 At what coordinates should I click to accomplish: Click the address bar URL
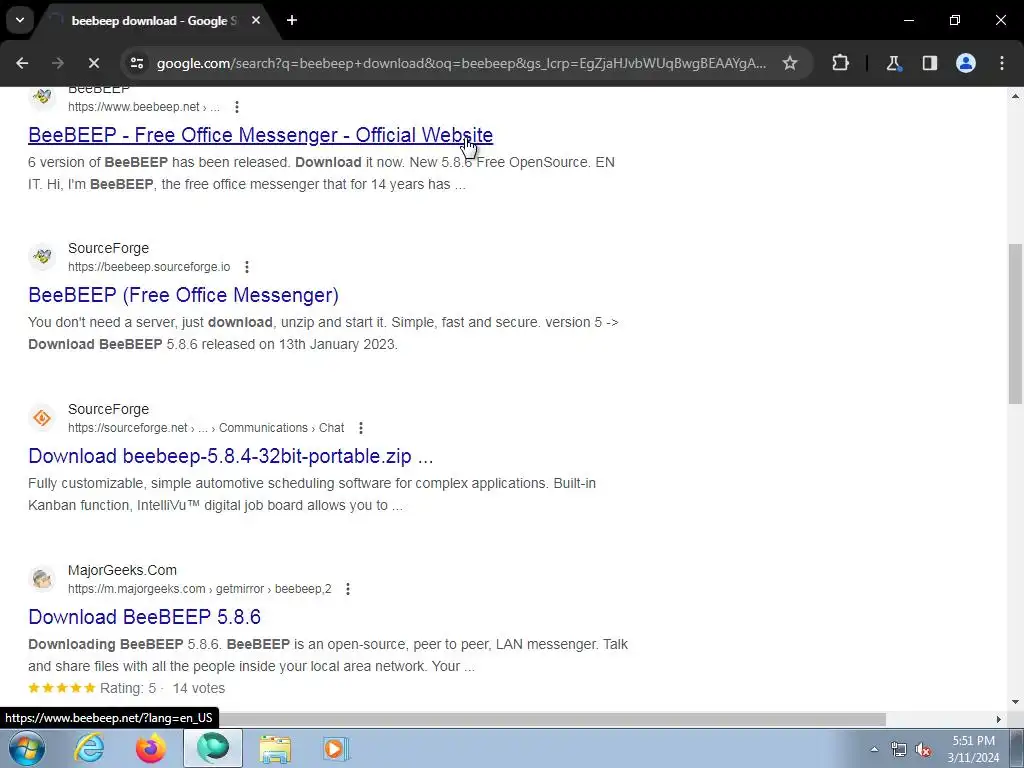click(461, 63)
